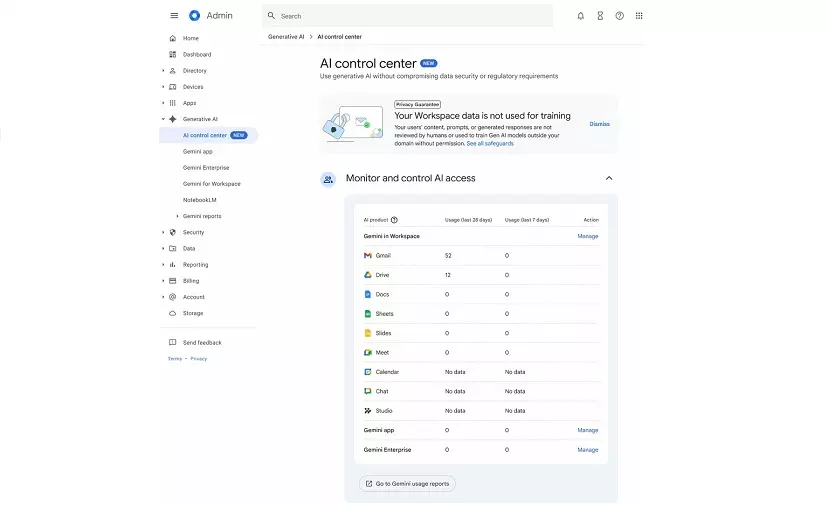Click Gmail 28-day usage value 52
Screen dimensions: 828x506
coord(448,256)
